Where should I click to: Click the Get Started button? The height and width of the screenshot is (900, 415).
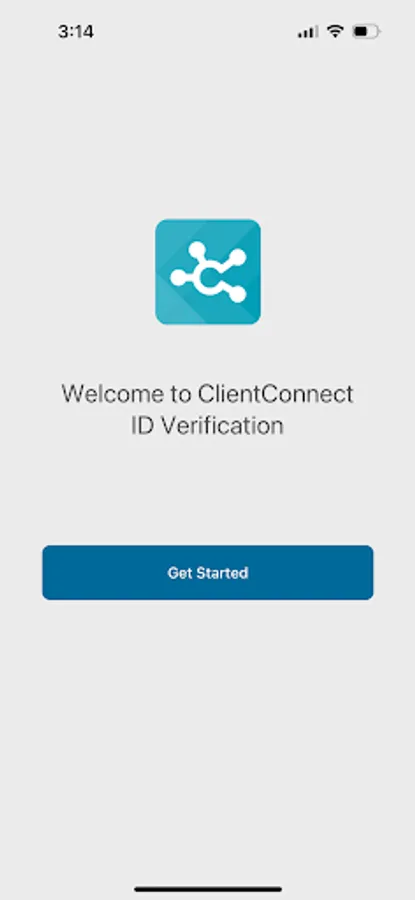[208, 573]
